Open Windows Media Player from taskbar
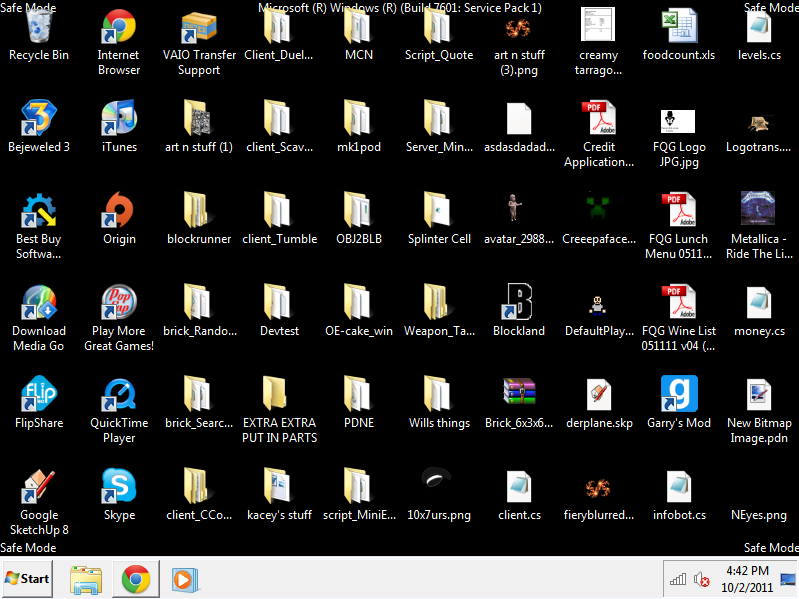 coord(183,578)
